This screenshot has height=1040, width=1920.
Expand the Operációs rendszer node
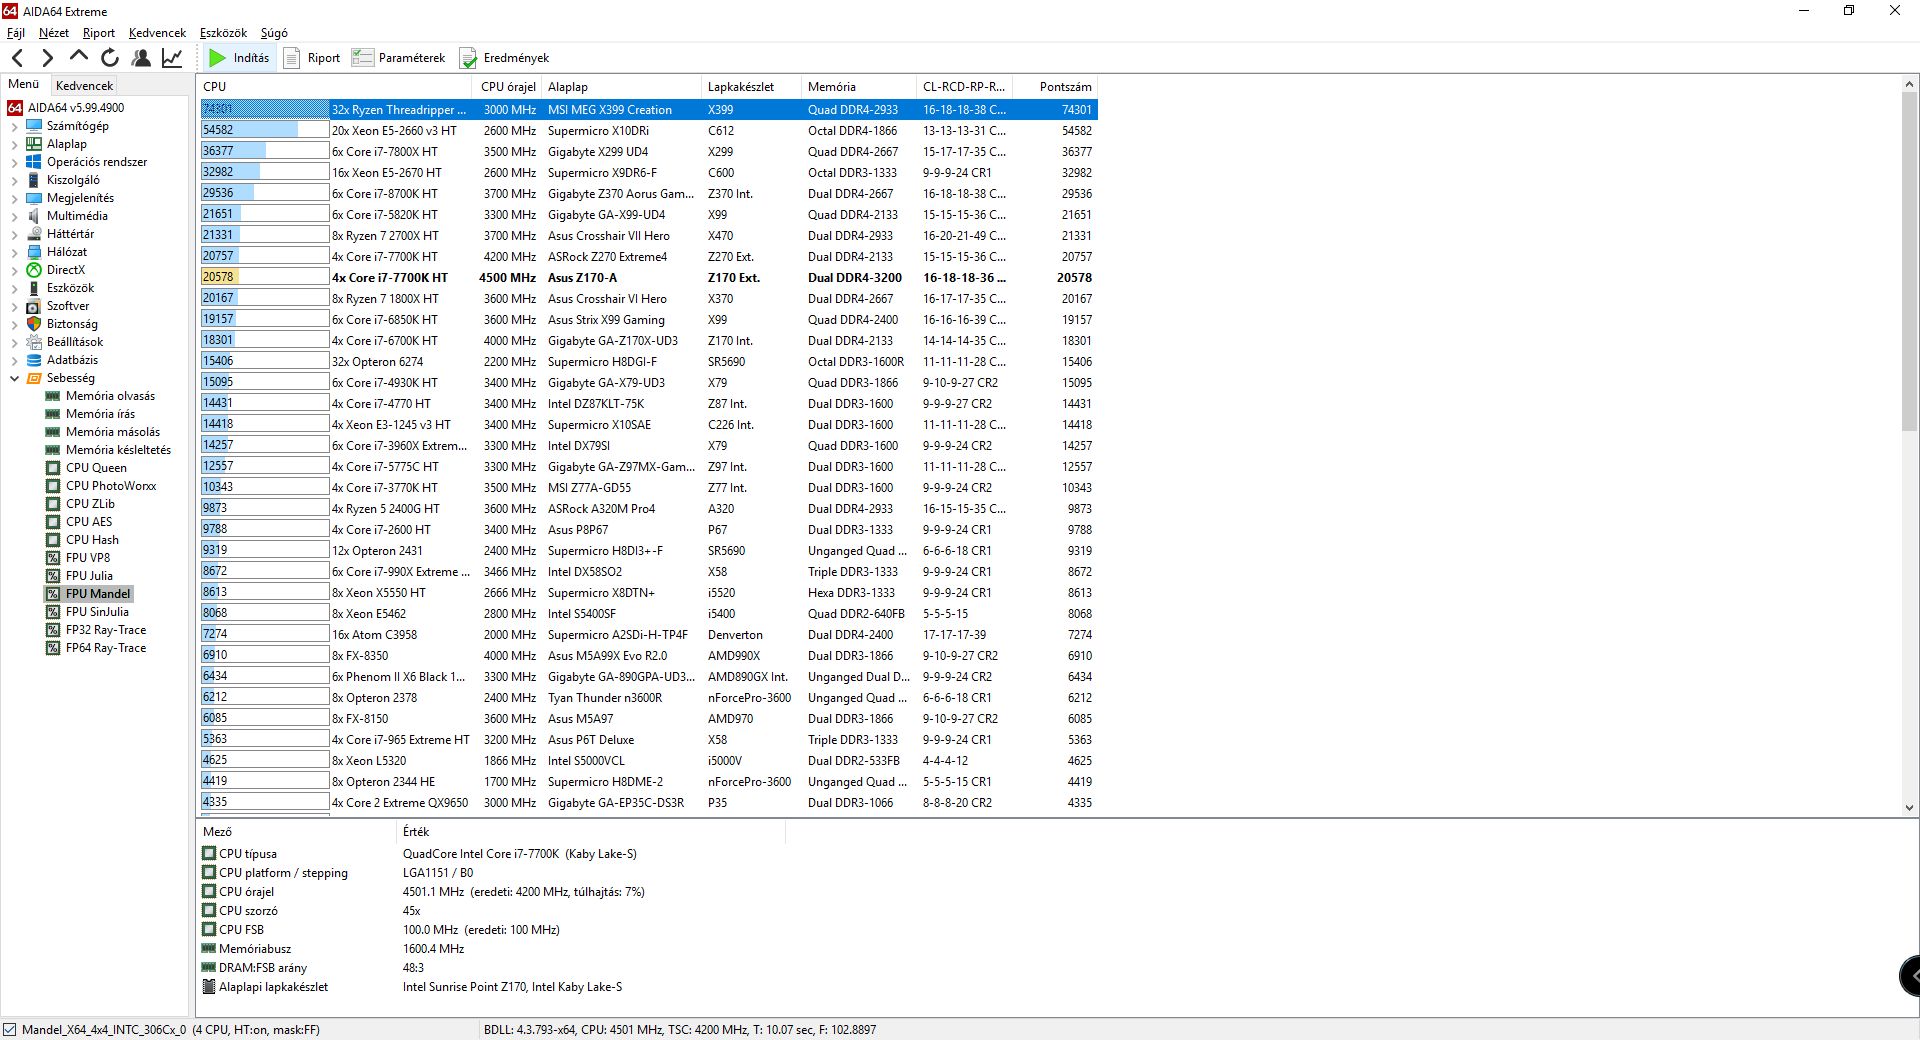click(14, 163)
